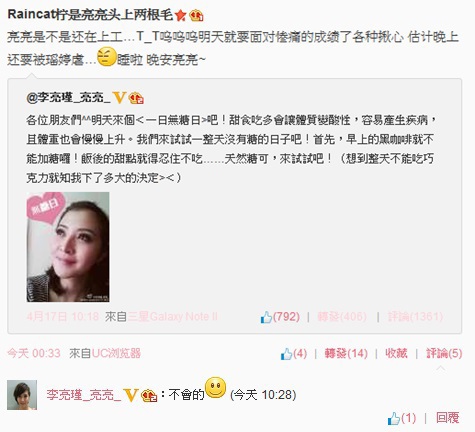Click 轉發(14) on the repost
The image size is (475, 432).
pos(346,353)
